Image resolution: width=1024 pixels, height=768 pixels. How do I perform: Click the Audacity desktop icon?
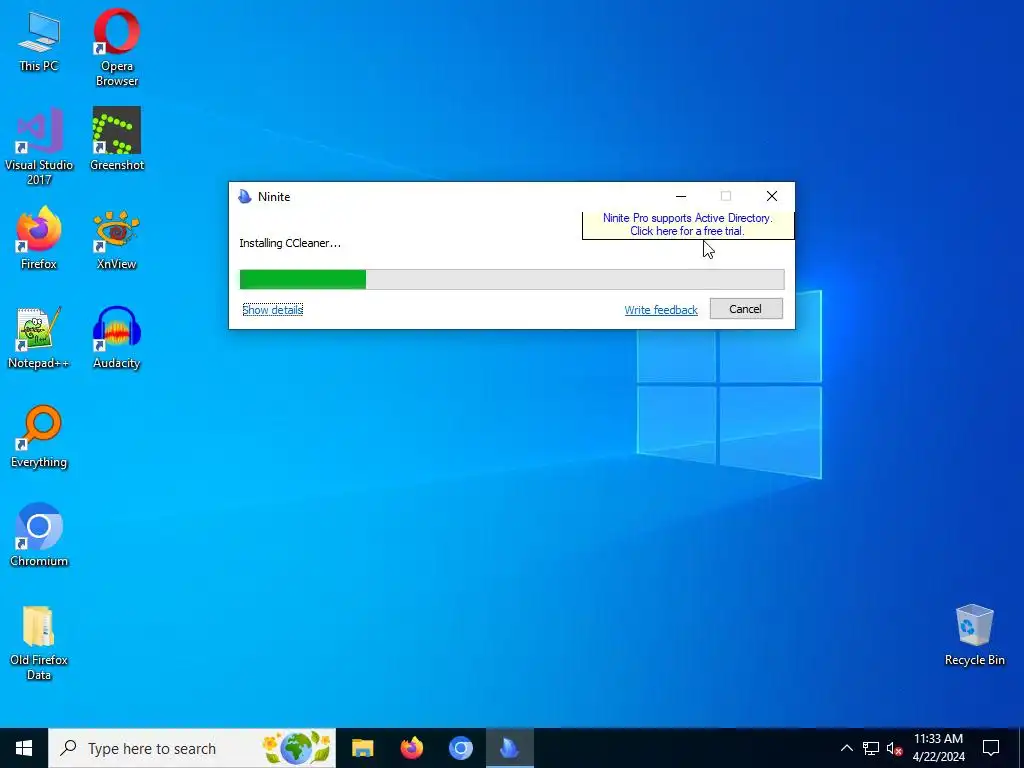point(116,337)
